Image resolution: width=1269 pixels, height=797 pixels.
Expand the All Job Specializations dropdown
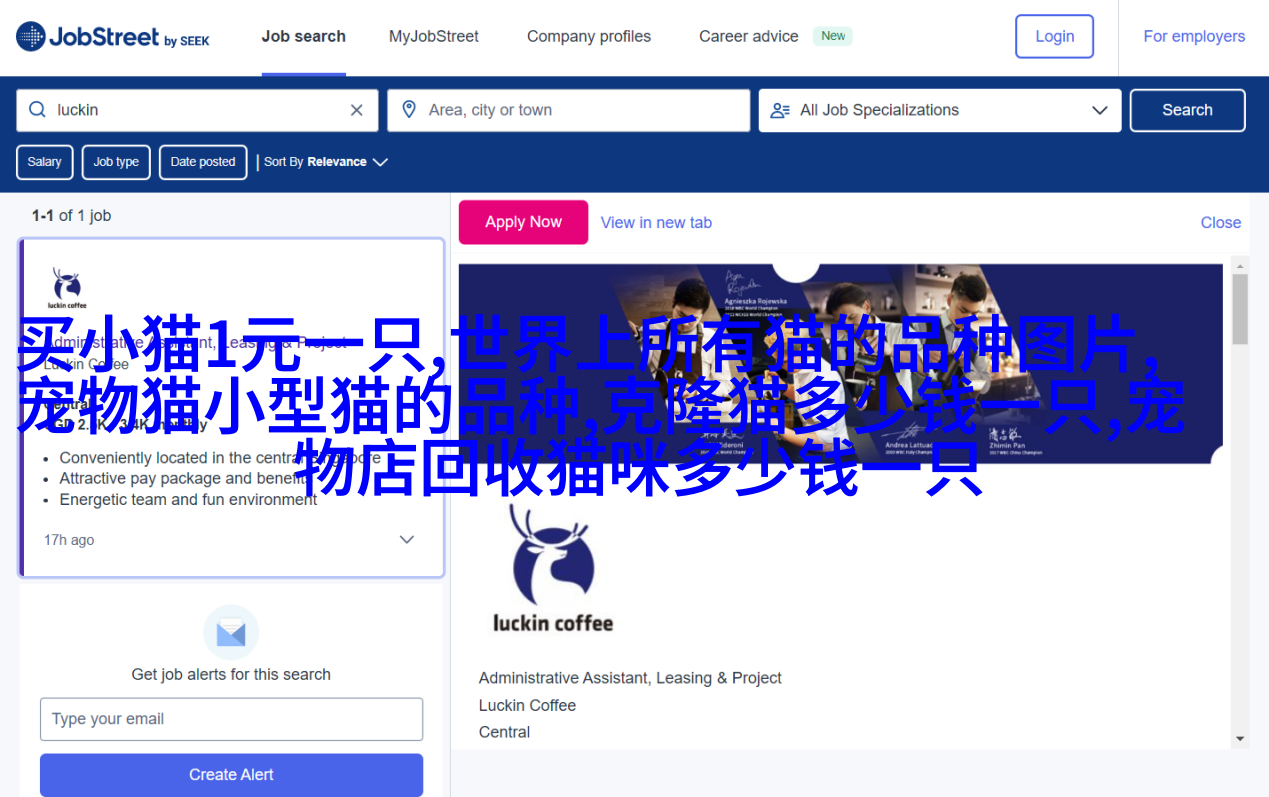tap(1100, 110)
